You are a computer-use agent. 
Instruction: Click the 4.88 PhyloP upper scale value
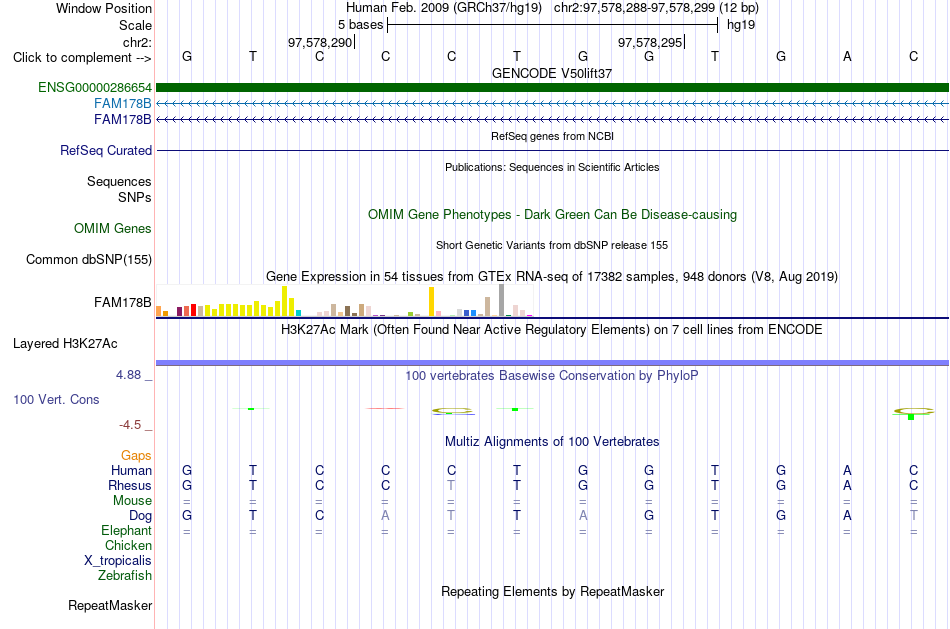click(128, 375)
